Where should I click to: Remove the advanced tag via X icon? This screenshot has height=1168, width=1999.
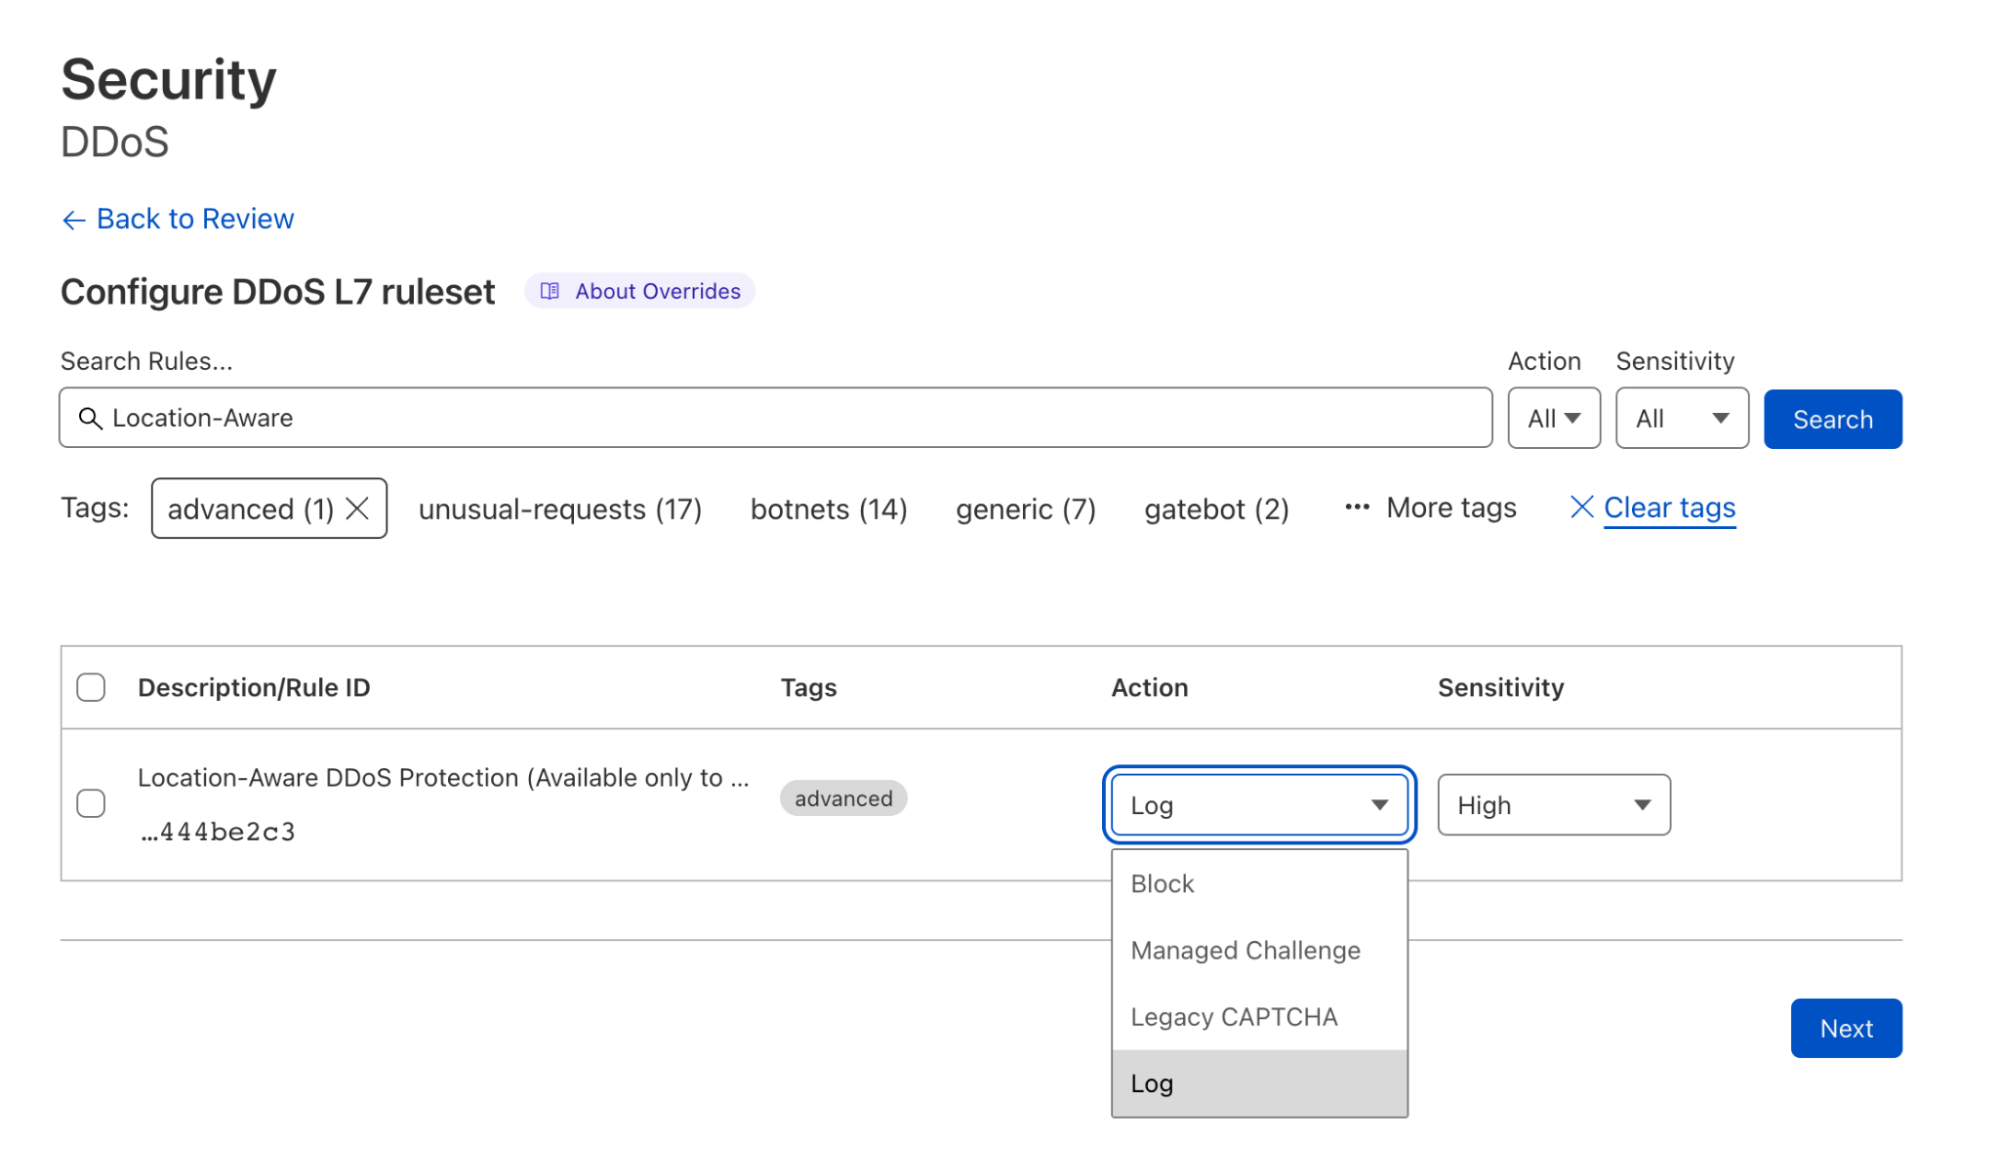point(357,509)
